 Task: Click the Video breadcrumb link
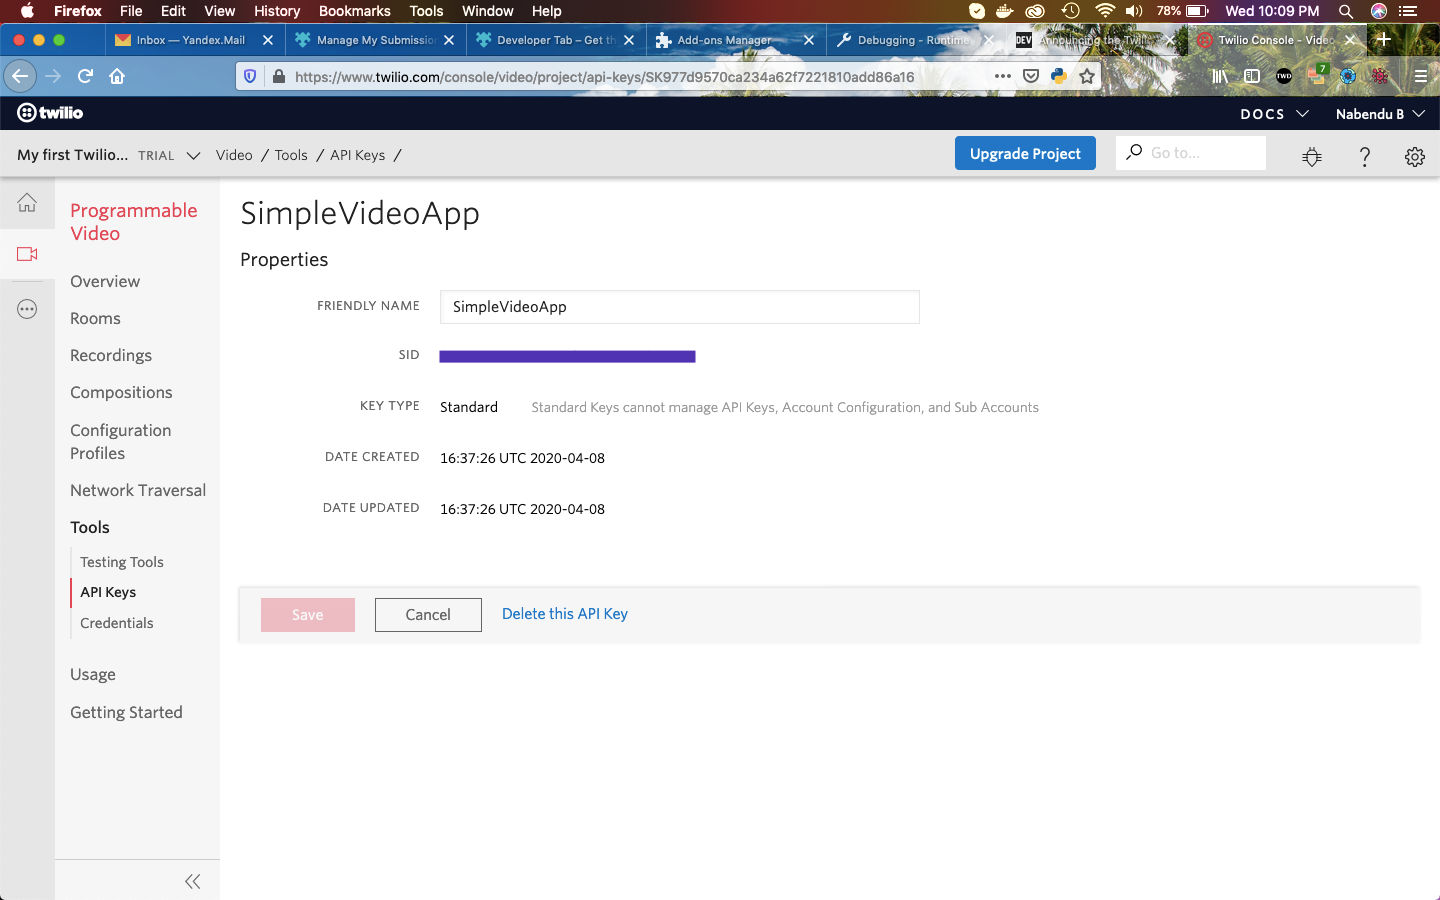tap(234, 155)
